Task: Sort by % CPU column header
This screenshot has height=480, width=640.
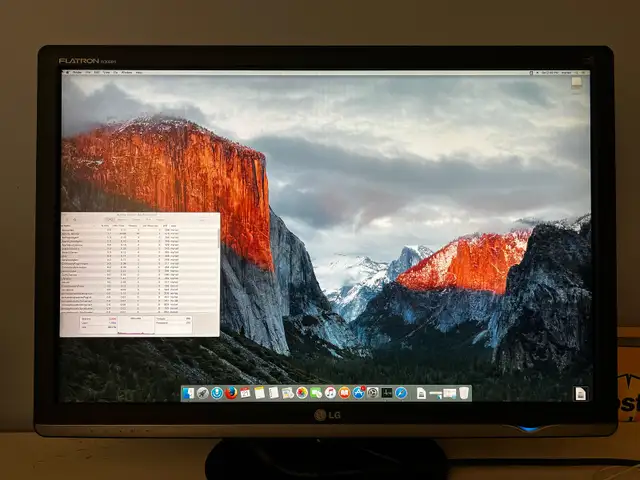Action: [x=105, y=226]
